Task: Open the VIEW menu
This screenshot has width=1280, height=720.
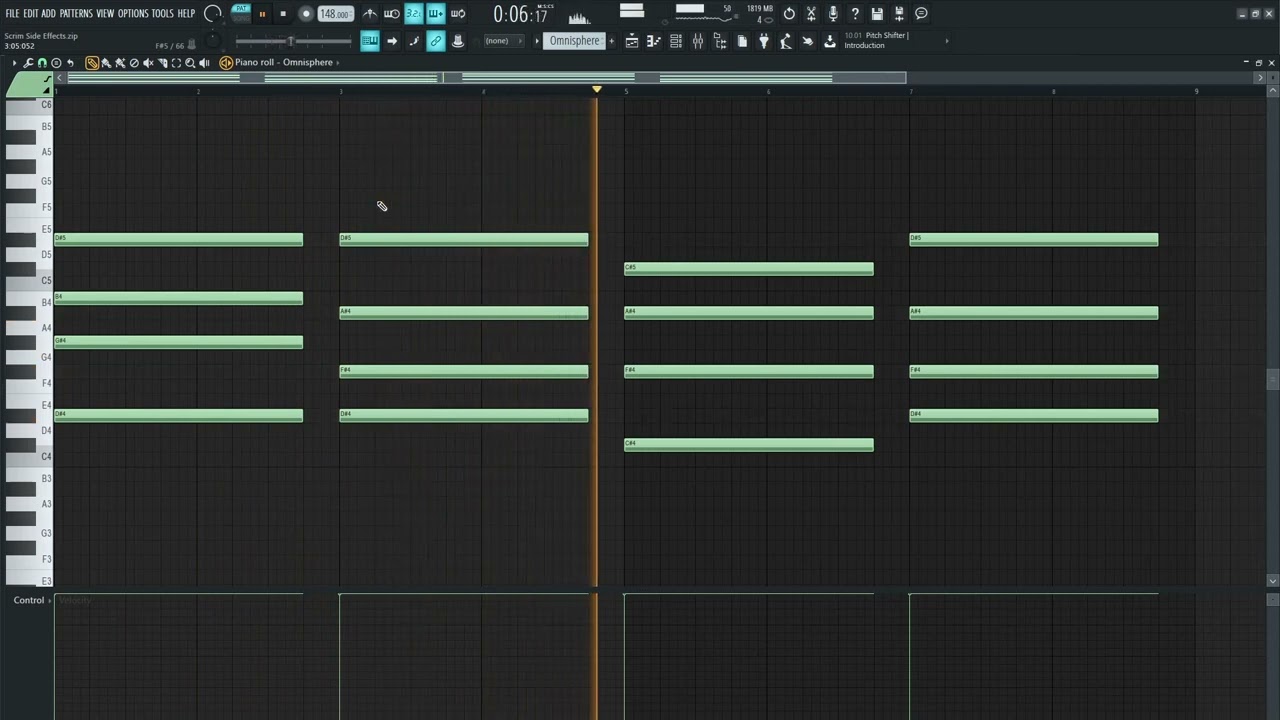Action: (x=105, y=13)
